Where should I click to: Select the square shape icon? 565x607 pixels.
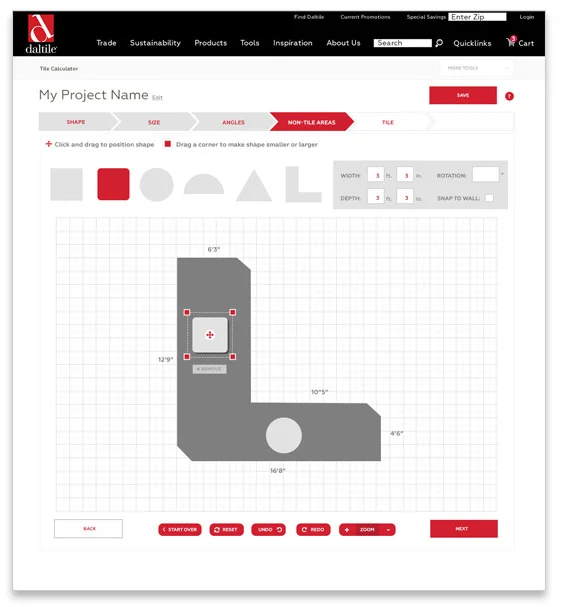click(x=67, y=184)
